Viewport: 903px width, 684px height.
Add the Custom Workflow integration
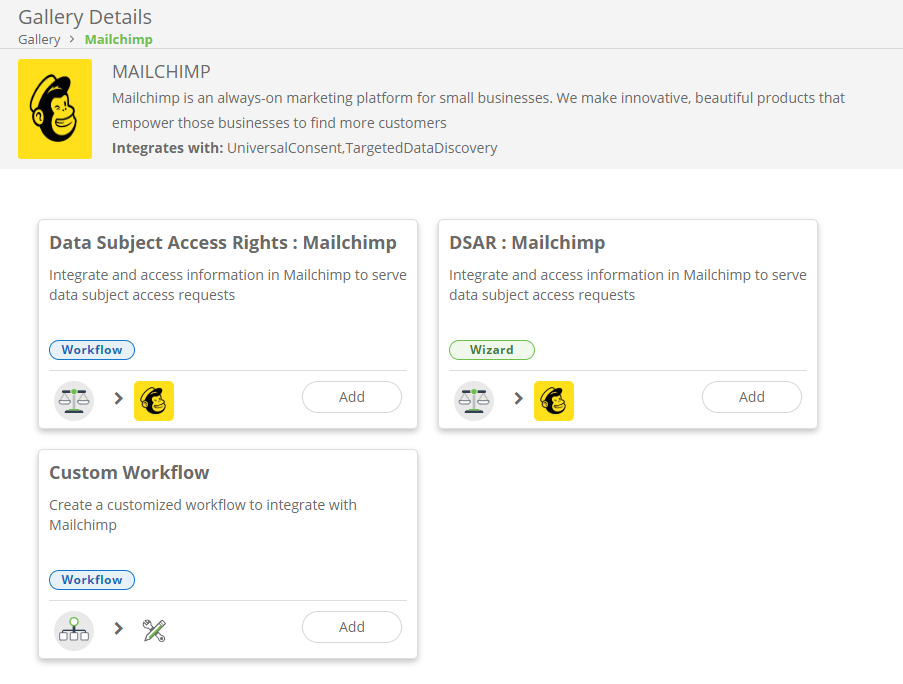(x=352, y=627)
